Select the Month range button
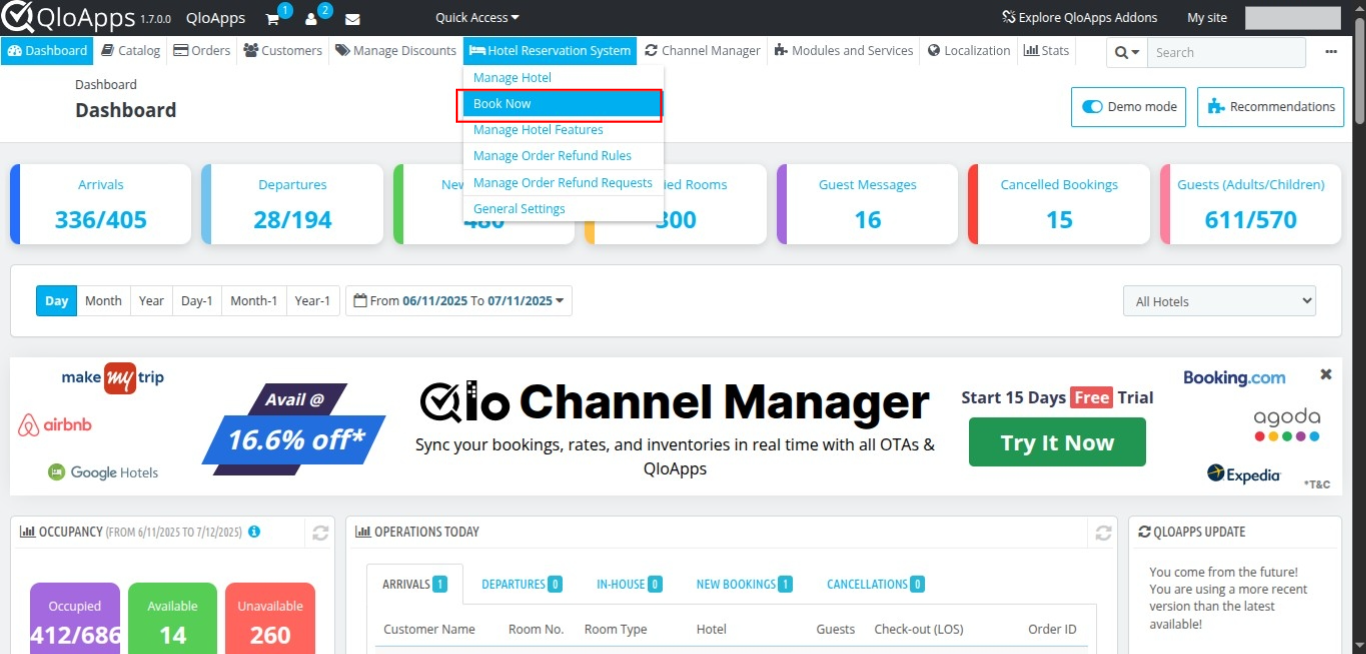1366x654 pixels. tap(103, 301)
